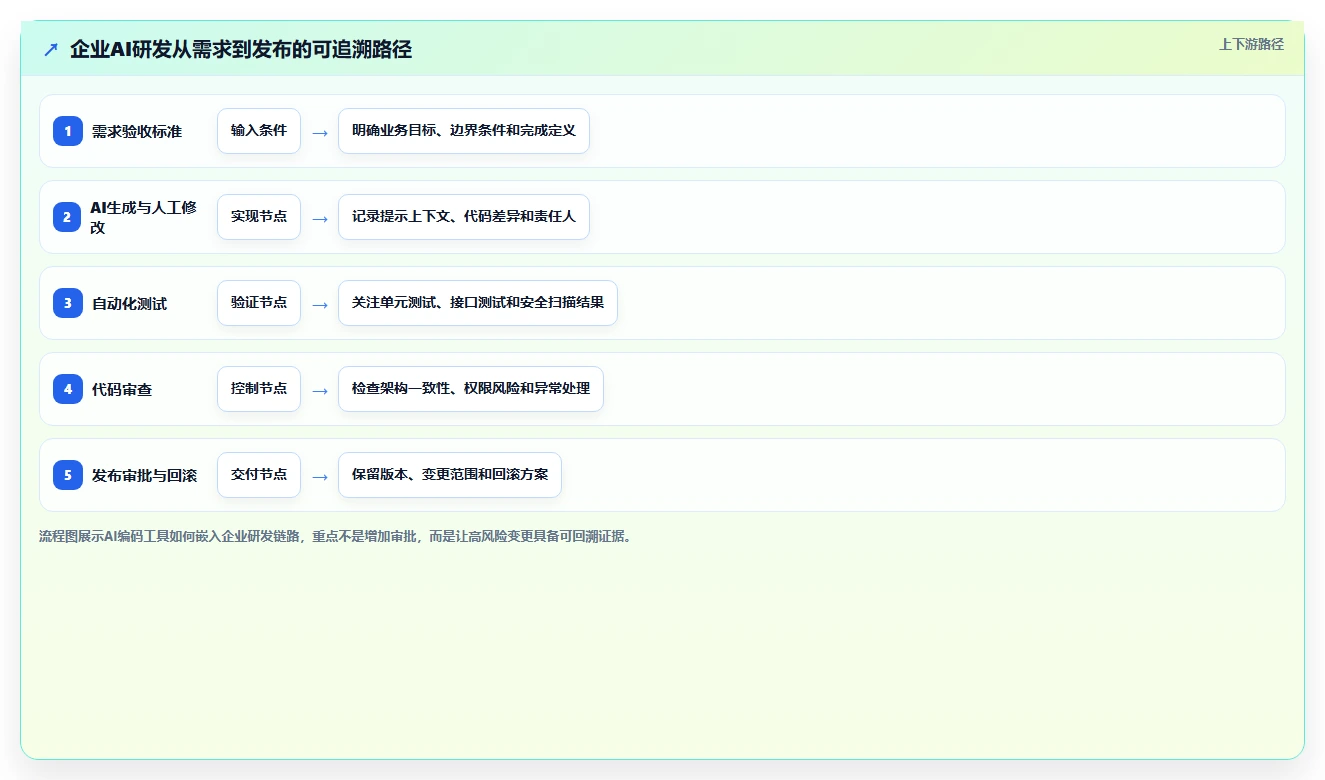The width and height of the screenshot is (1325, 780).
Task: Open the 关注单元测试、接口测试和安全扫描结果 box
Action: click(x=478, y=303)
